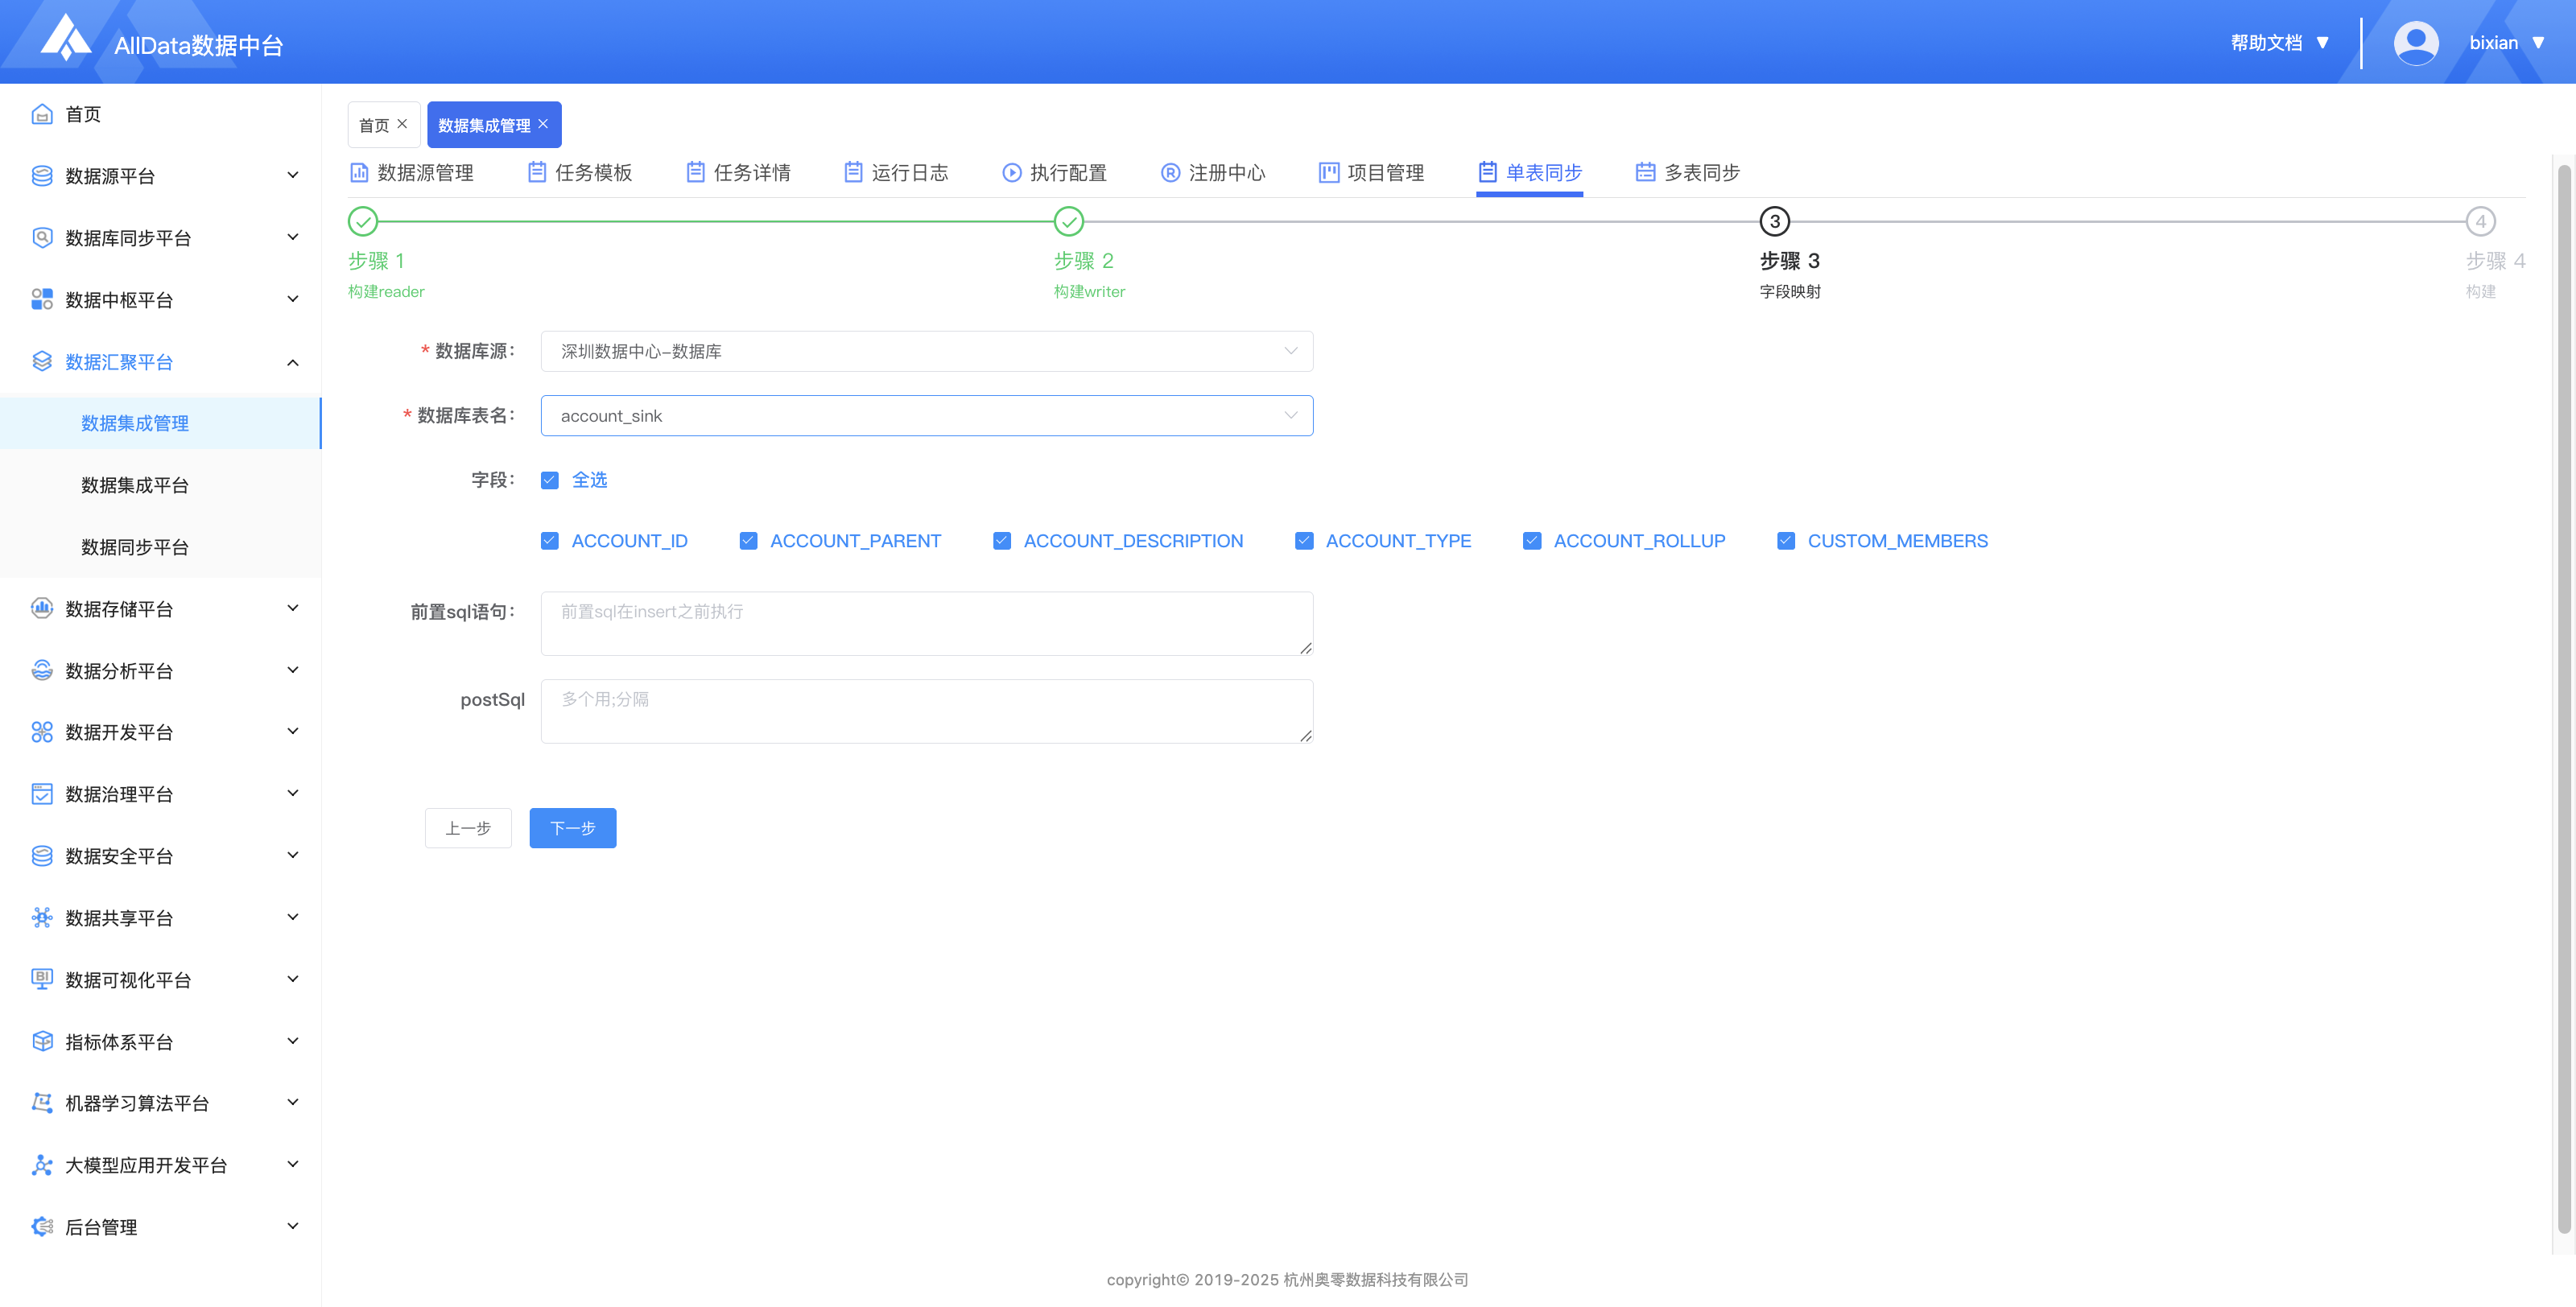
Task: Click the 首页 home icon in sidebar
Action: coord(42,114)
